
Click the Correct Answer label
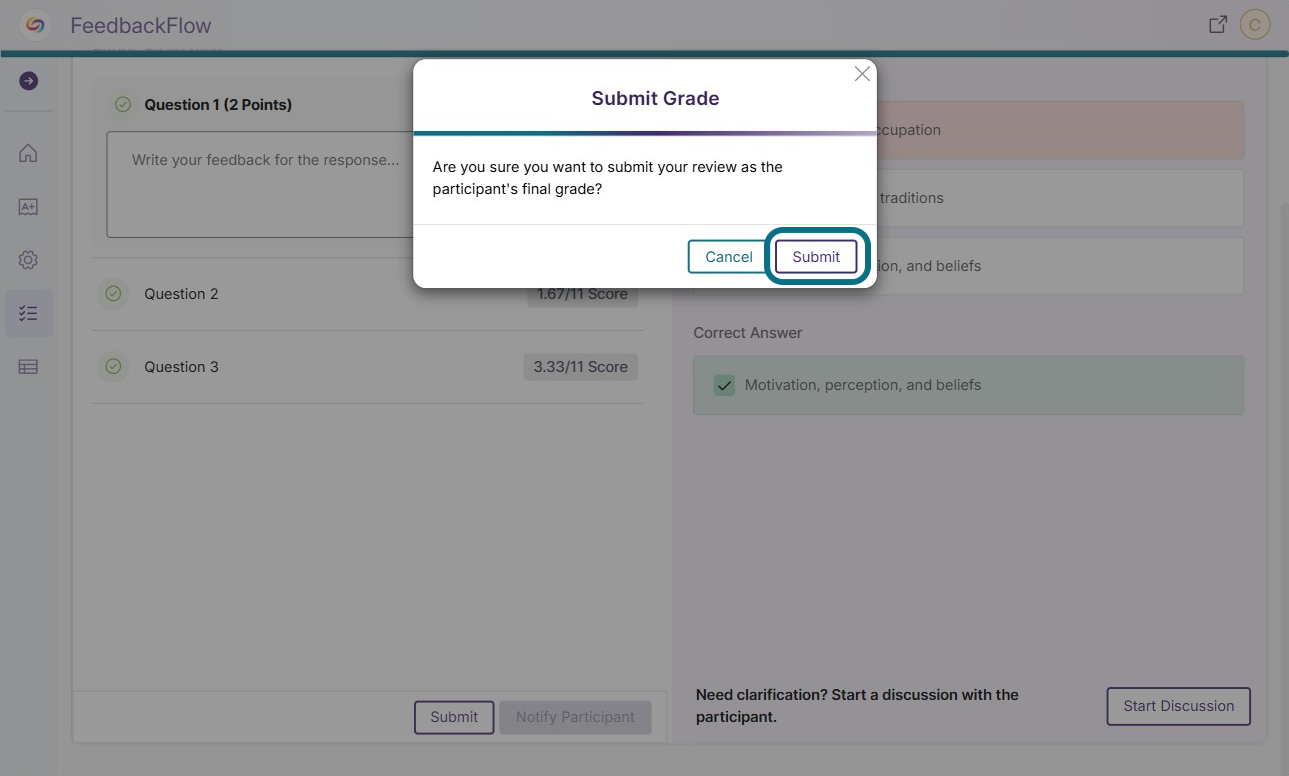748,333
